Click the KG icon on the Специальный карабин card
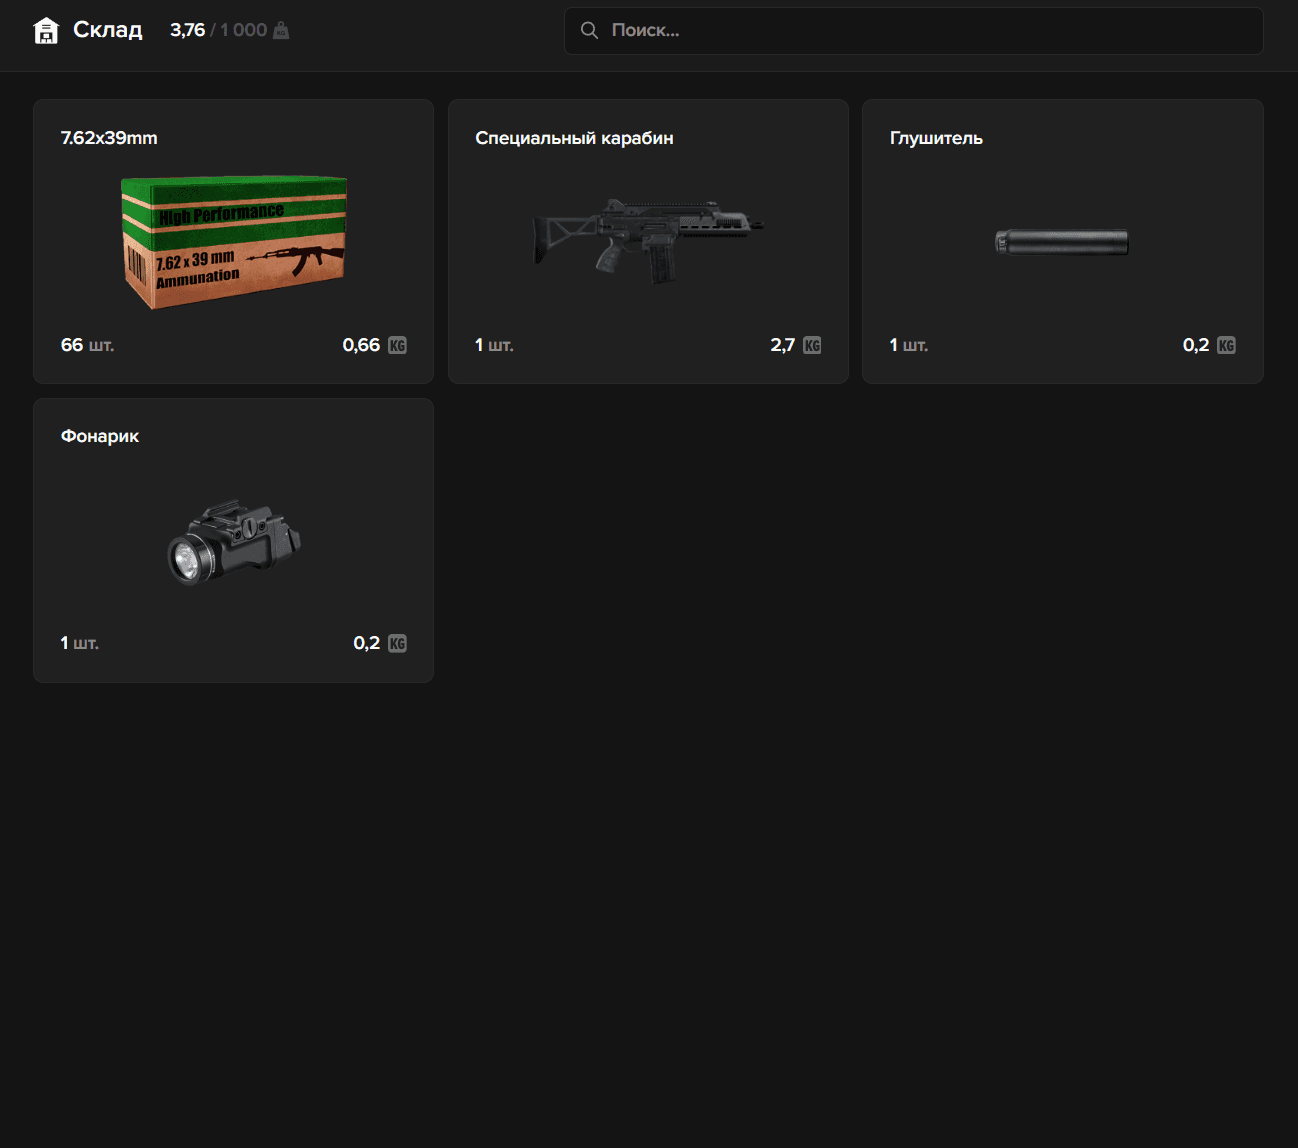This screenshot has height=1148, width=1298. [812, 346]
